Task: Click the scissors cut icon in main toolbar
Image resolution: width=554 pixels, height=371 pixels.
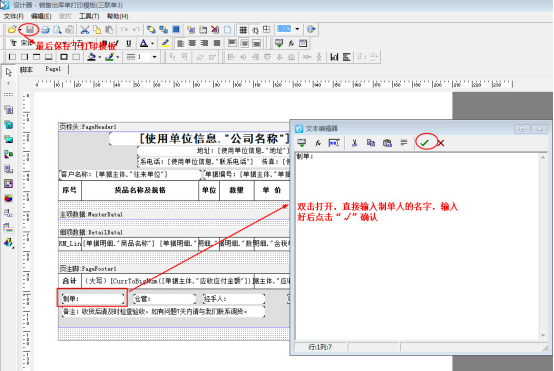Action: point(84,30)
